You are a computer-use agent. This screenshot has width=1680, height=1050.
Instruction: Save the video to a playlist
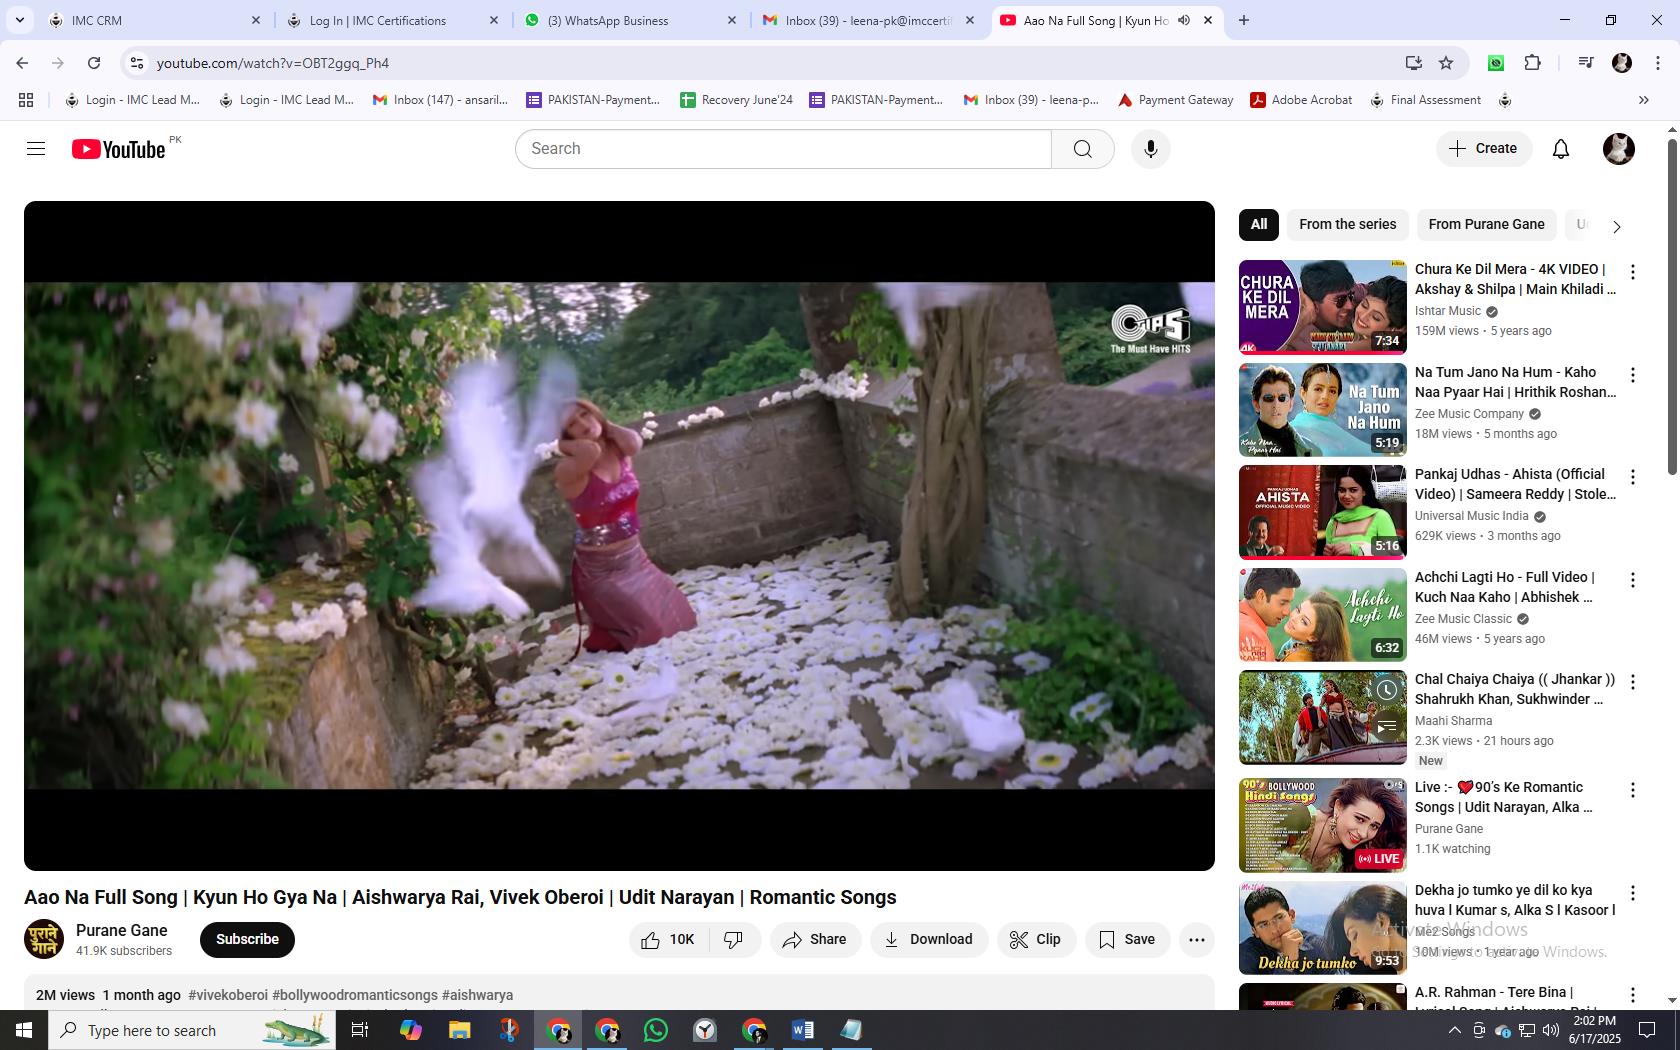[x=1127, y=939]
